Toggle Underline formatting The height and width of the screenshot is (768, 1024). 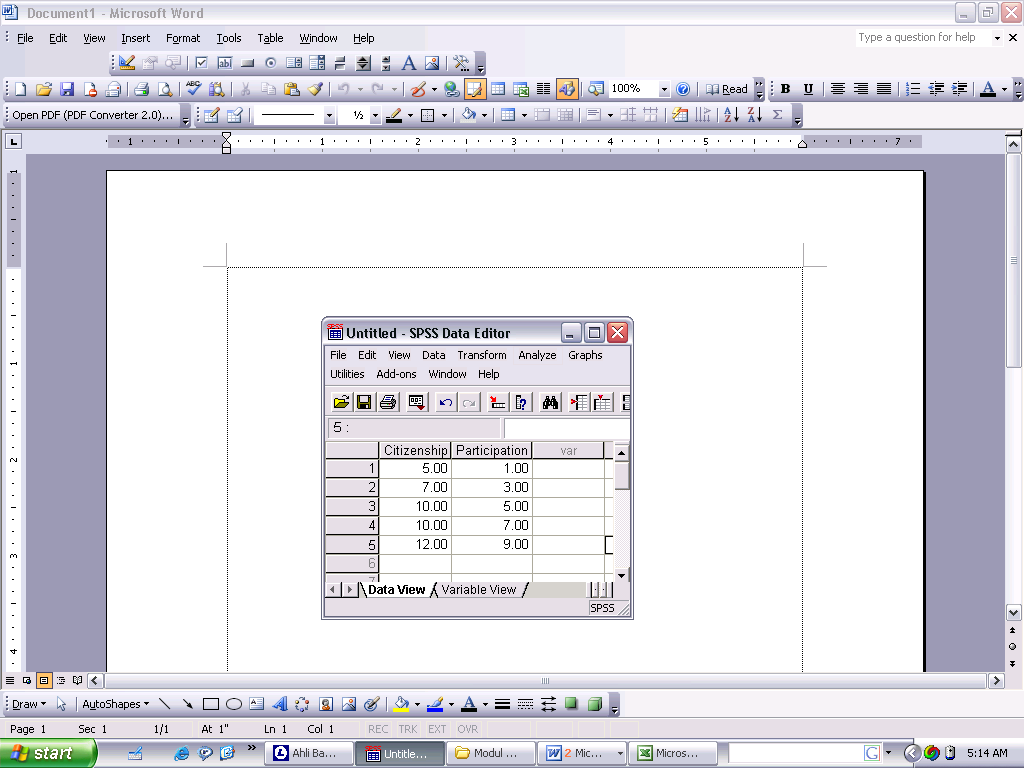808,89
